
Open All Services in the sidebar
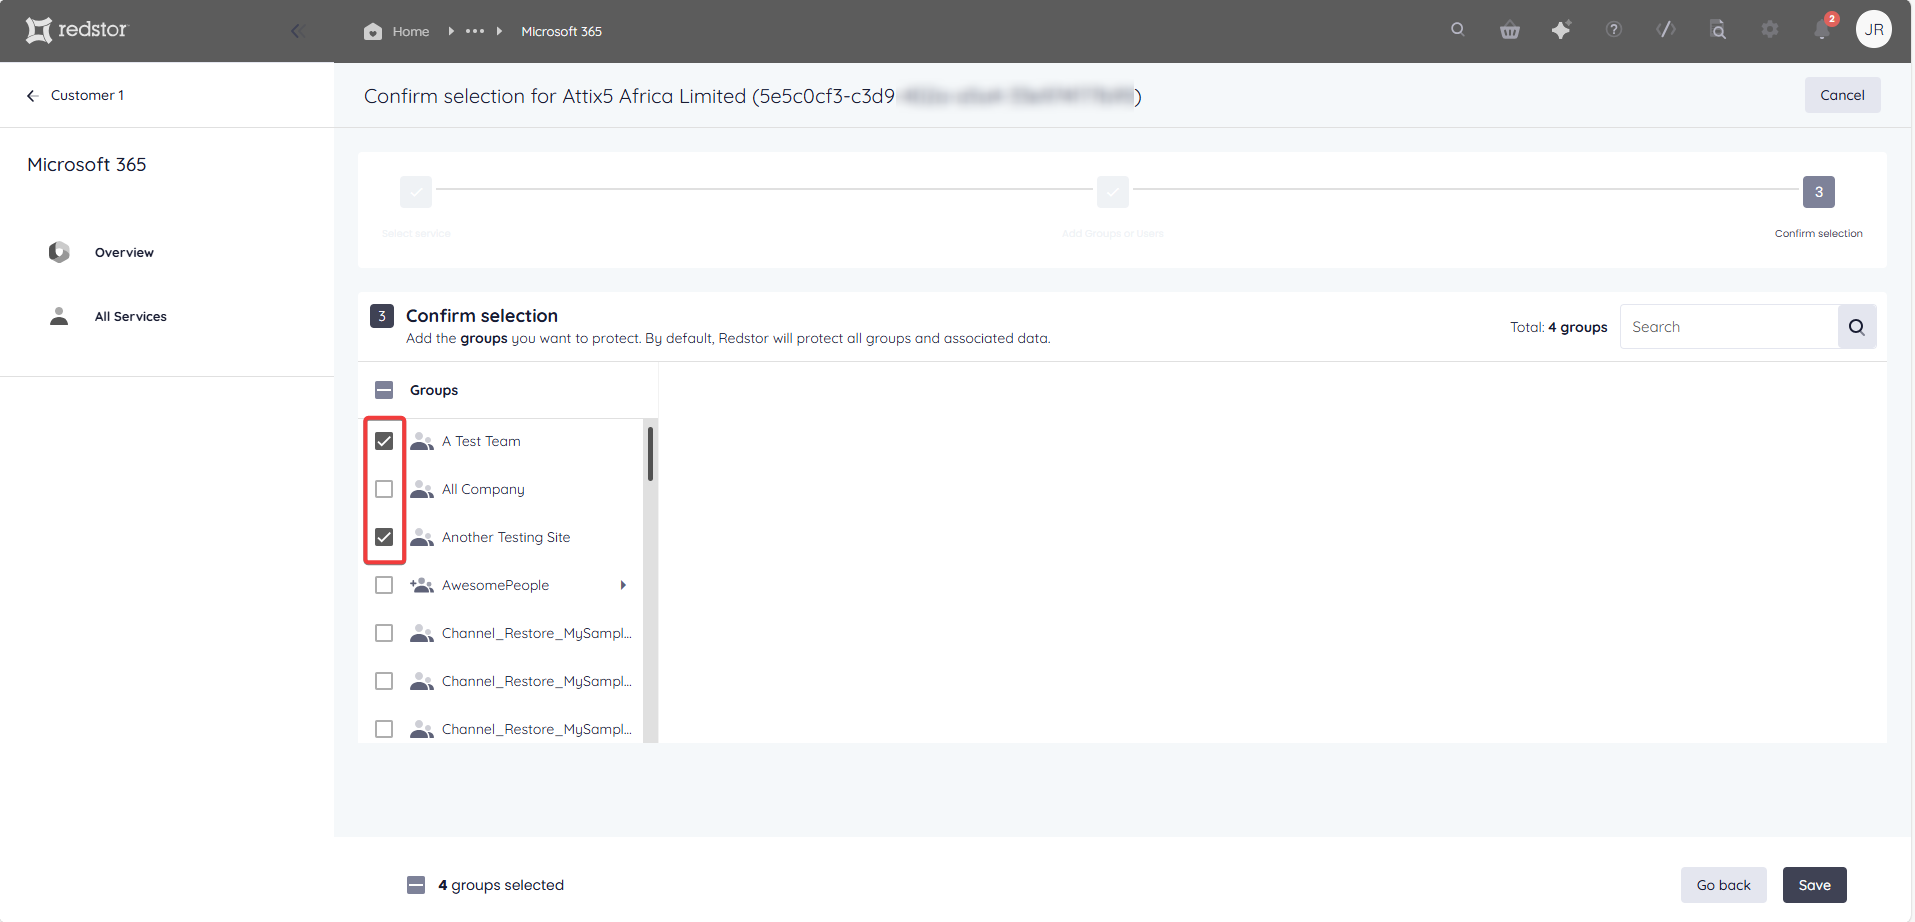pyautogui.click(x=131, y=316)
